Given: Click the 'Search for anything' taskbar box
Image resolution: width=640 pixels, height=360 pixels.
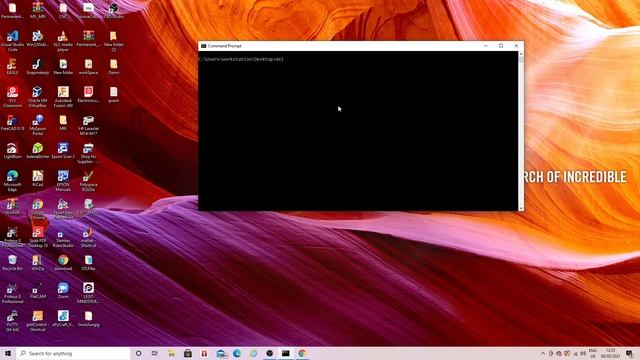Looking at the screenshot, I should (x=73, y=353).
